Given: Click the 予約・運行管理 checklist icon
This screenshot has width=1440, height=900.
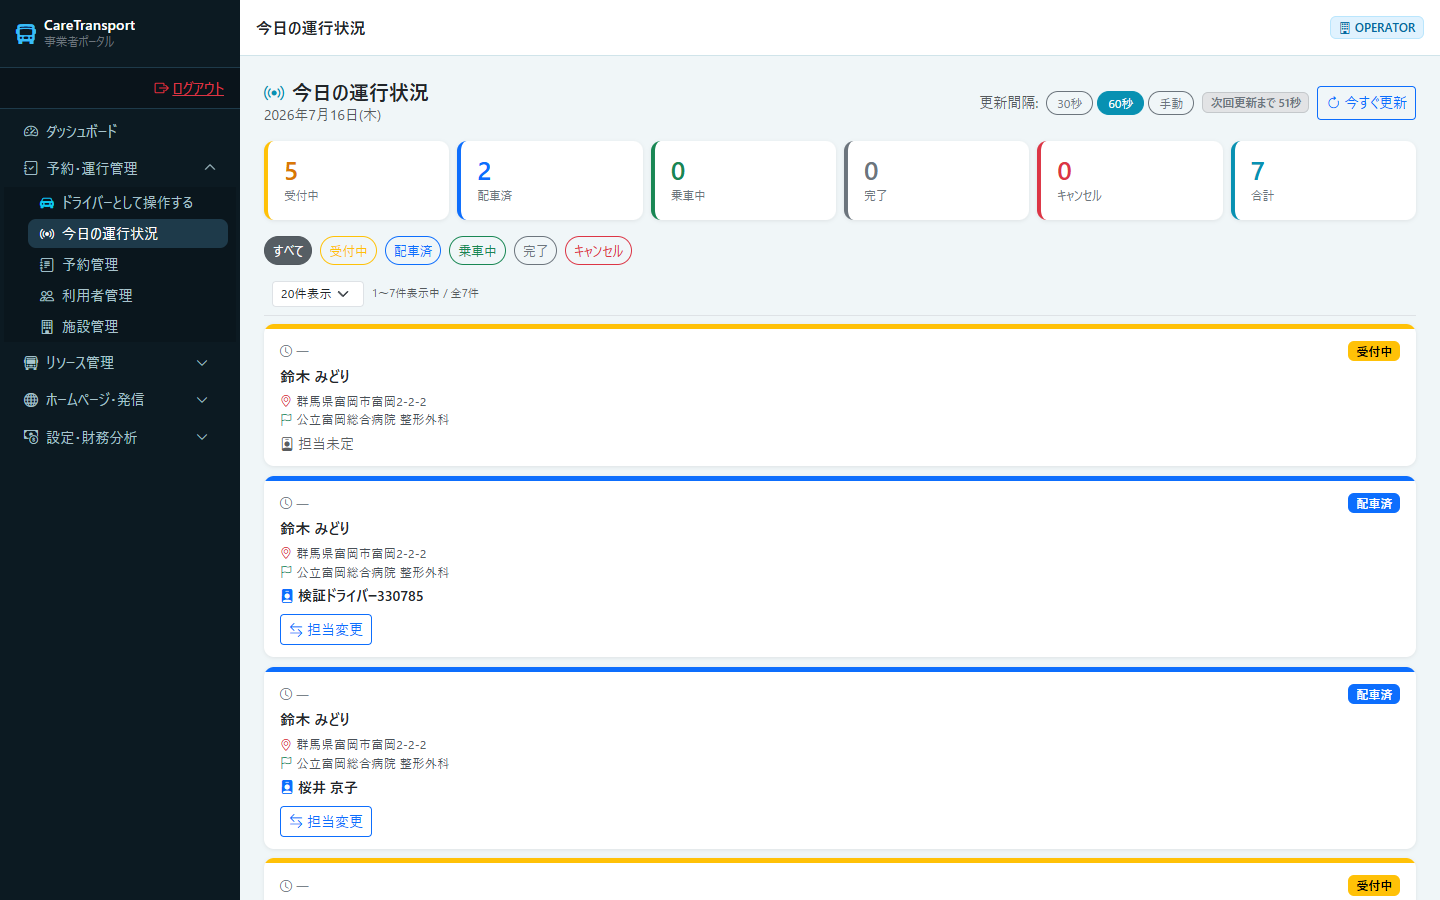Looking at the screenshot, I should pyautogui.click(x=31, y=168).
